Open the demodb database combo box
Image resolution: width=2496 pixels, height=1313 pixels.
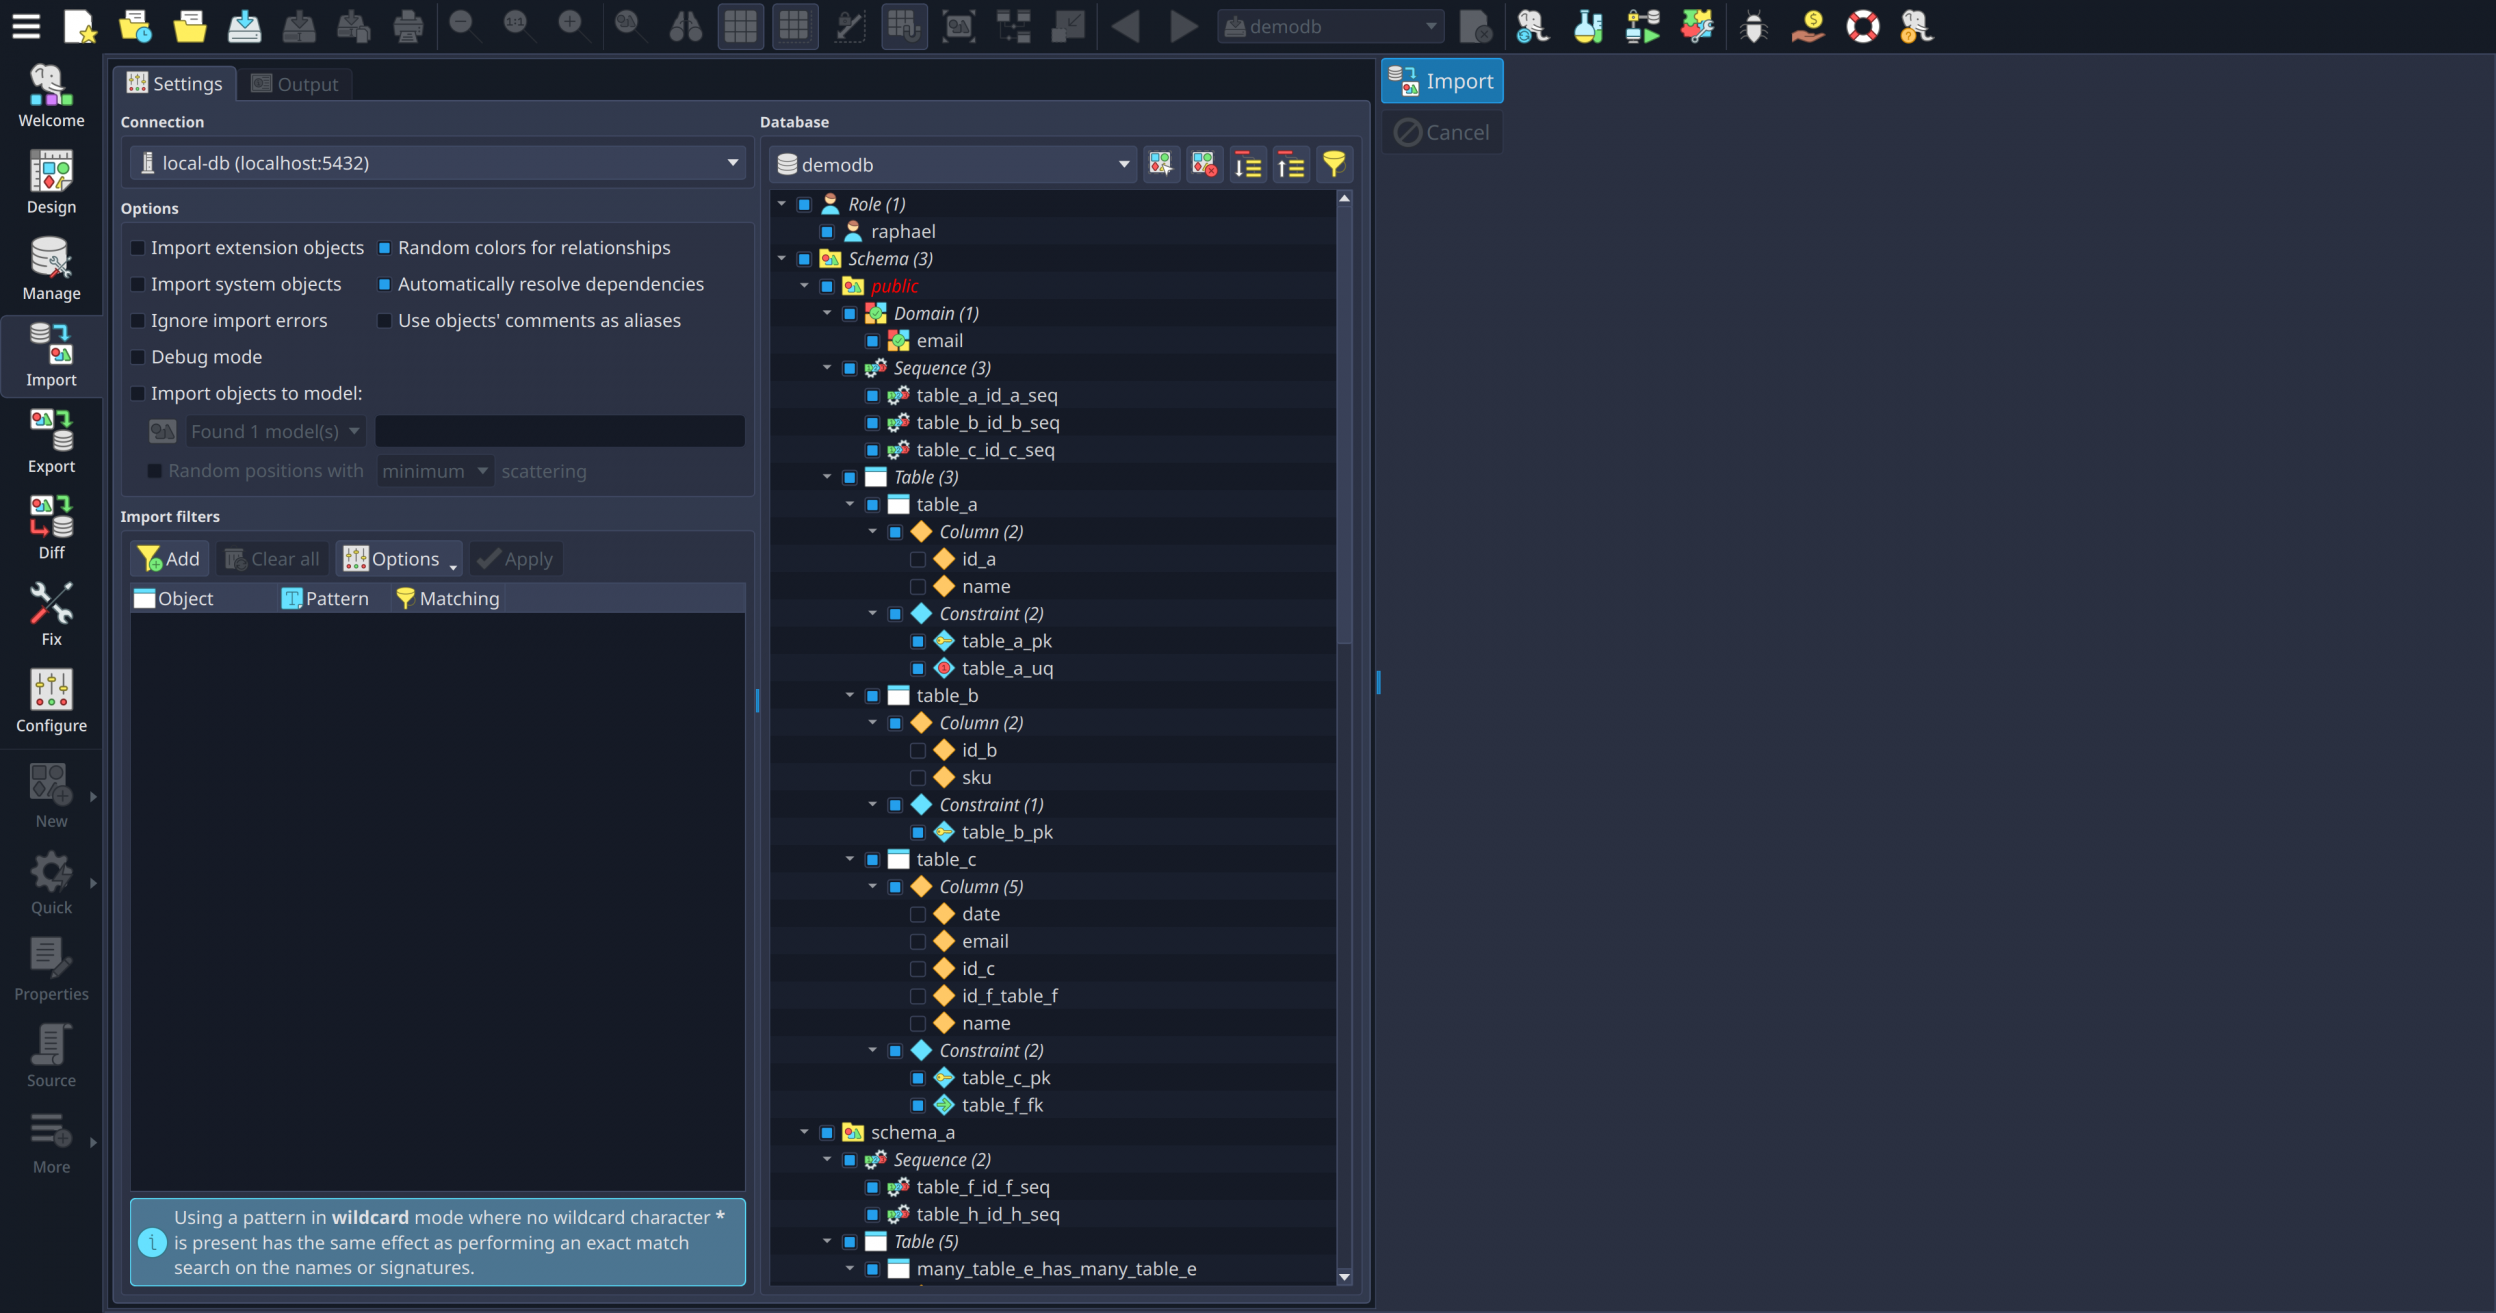pos(952,165)
